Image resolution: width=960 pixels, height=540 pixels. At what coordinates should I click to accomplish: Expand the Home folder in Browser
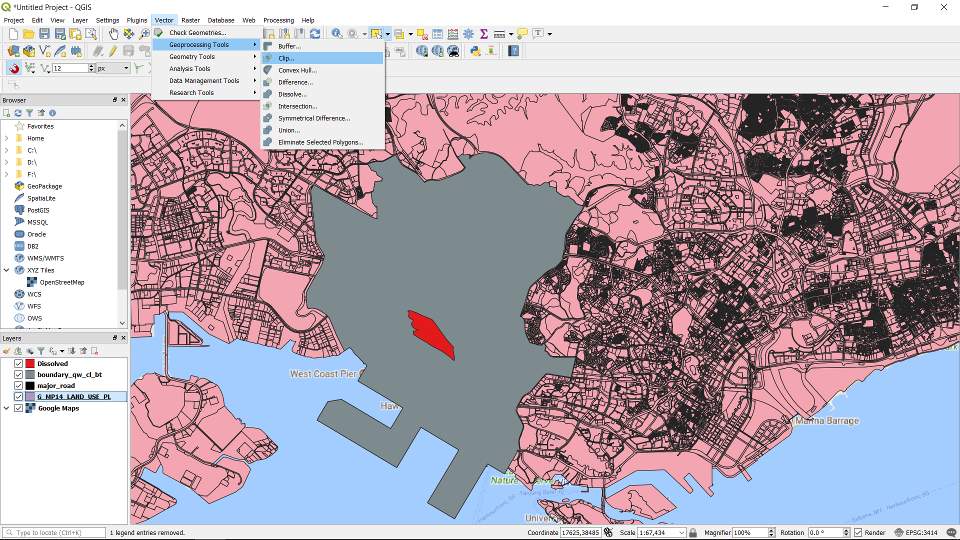point(6,138)
